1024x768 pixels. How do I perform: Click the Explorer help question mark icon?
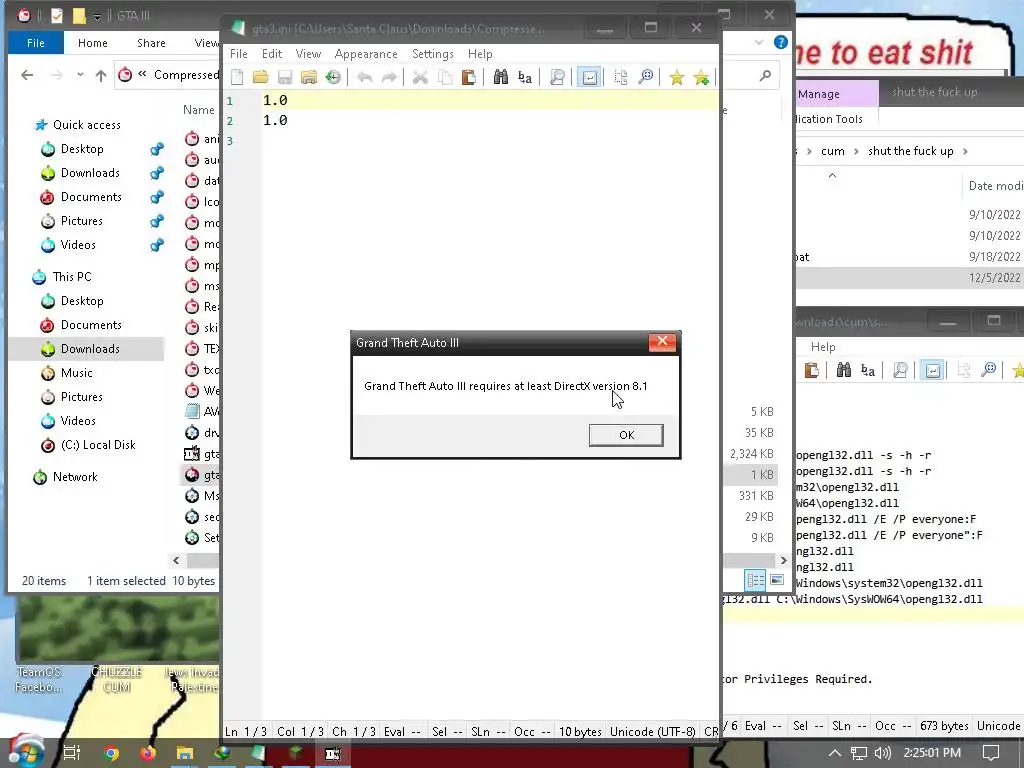[x=780, y=42]
